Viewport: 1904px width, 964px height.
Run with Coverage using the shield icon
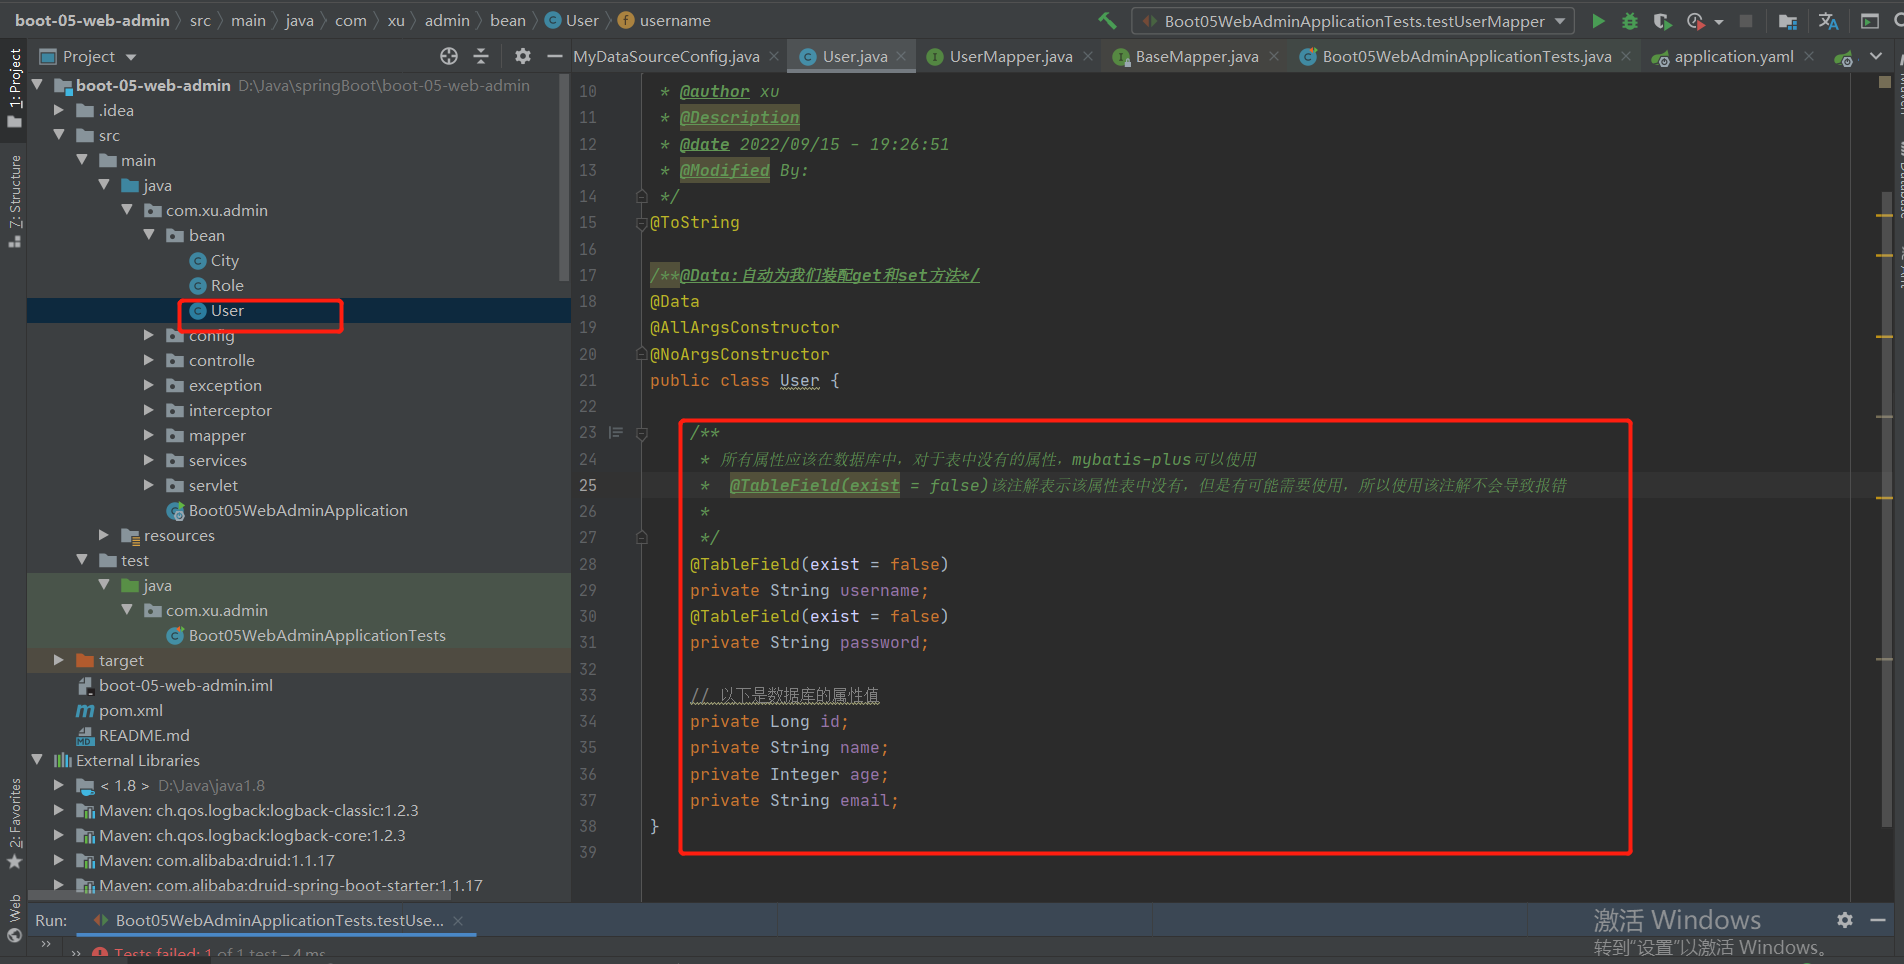point(1662,20)
